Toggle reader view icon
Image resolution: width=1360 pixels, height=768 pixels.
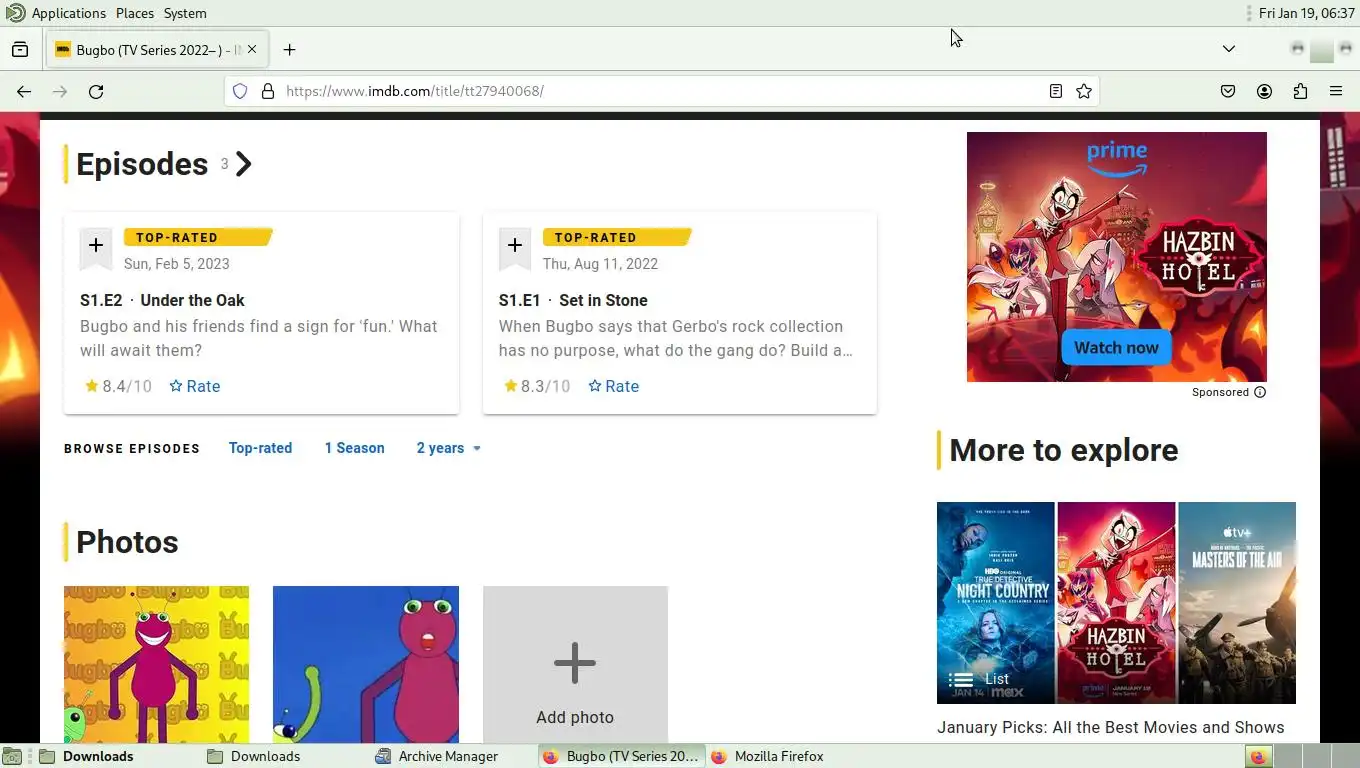click(1055, 91)
